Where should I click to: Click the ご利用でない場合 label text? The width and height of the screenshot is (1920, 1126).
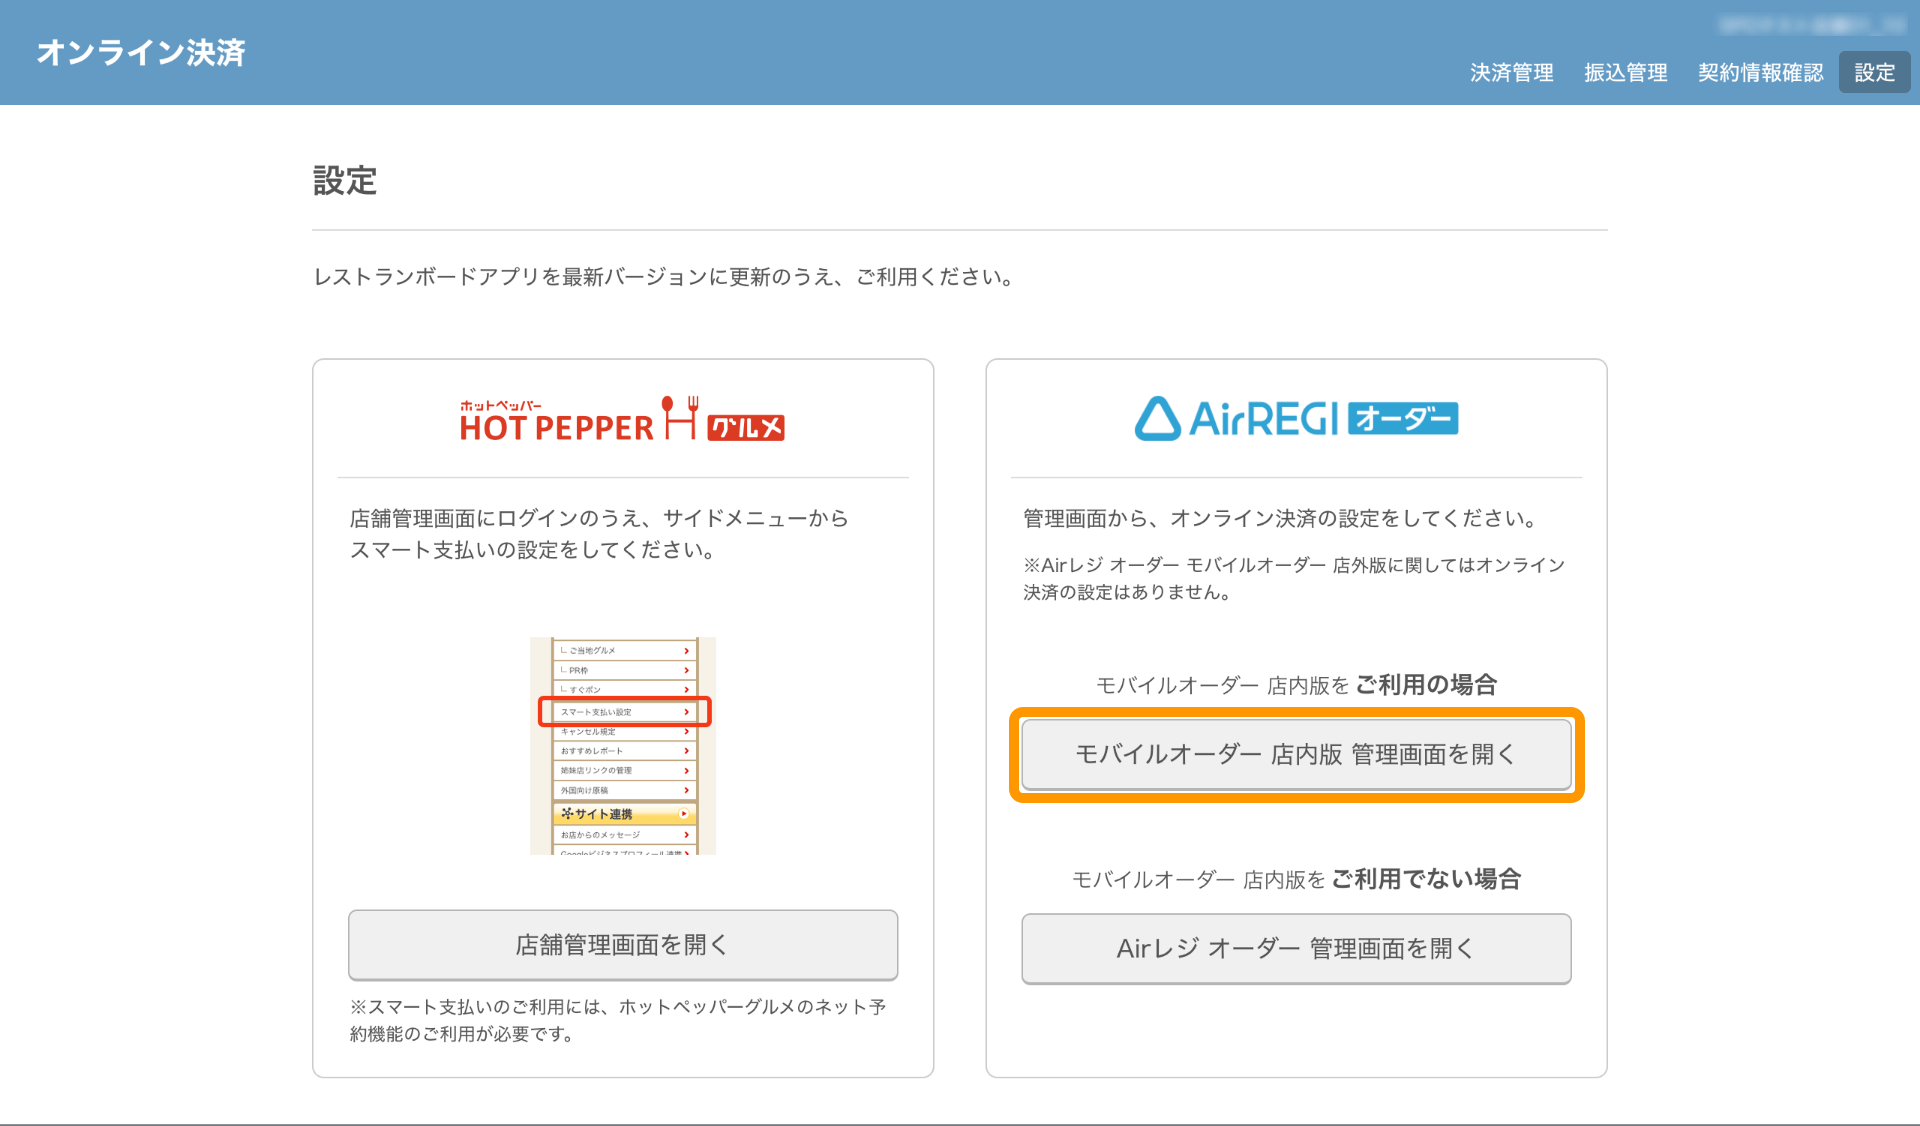click(1426, 879)
